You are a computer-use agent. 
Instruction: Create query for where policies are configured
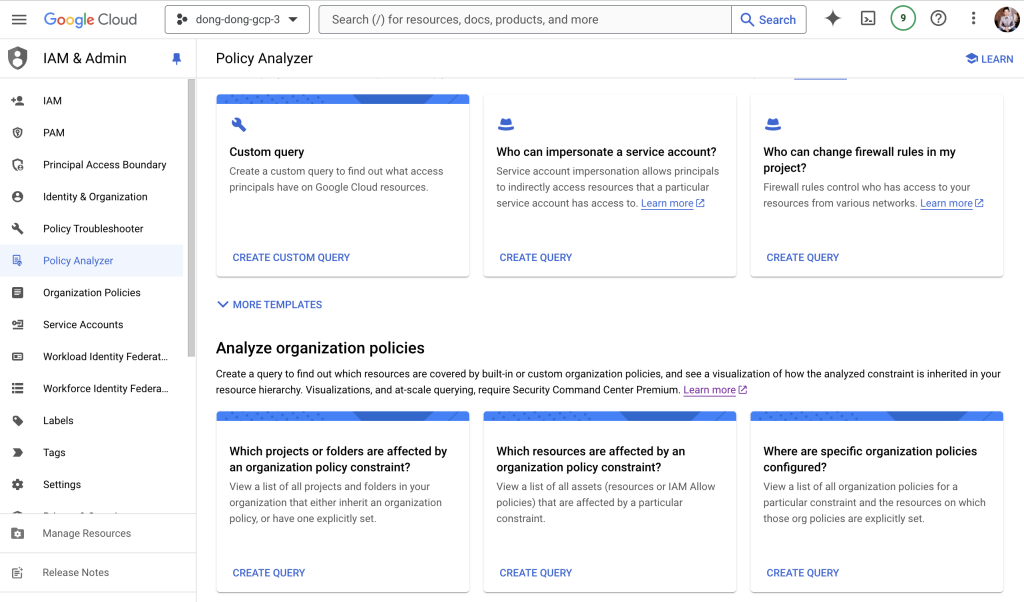tap(803, 573)
